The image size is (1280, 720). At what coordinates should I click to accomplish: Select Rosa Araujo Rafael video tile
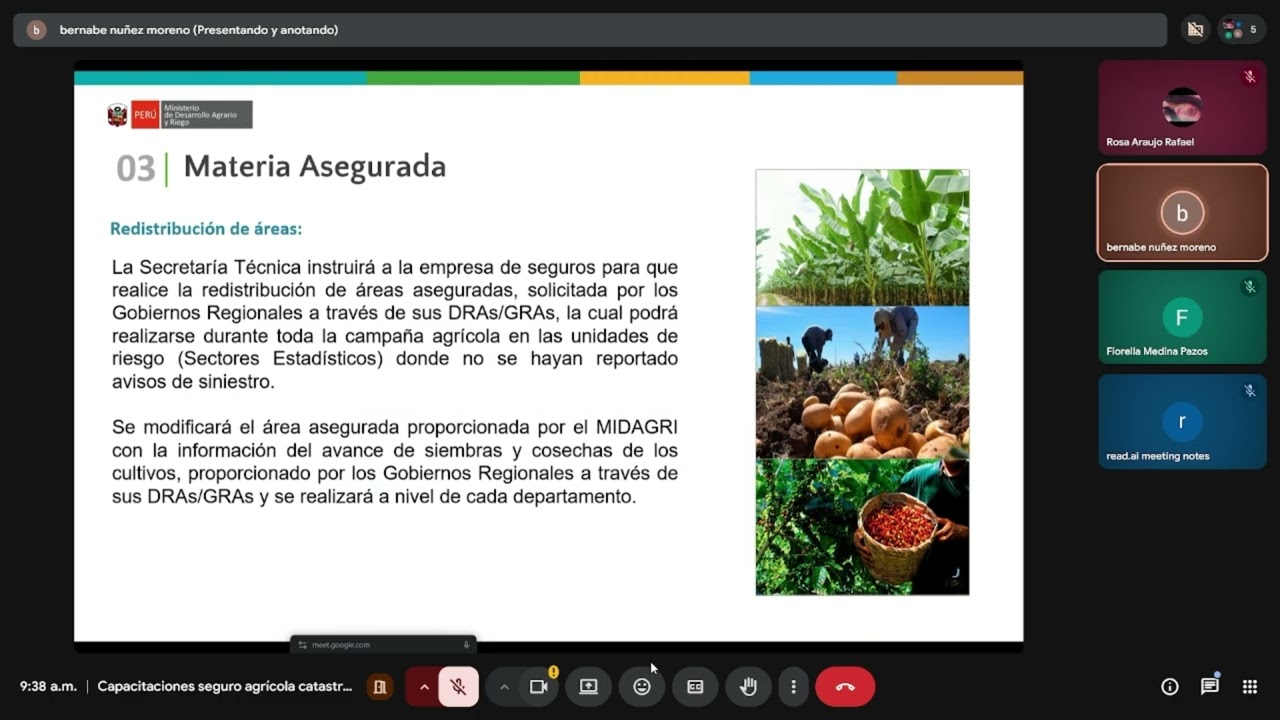point(1183,108)
